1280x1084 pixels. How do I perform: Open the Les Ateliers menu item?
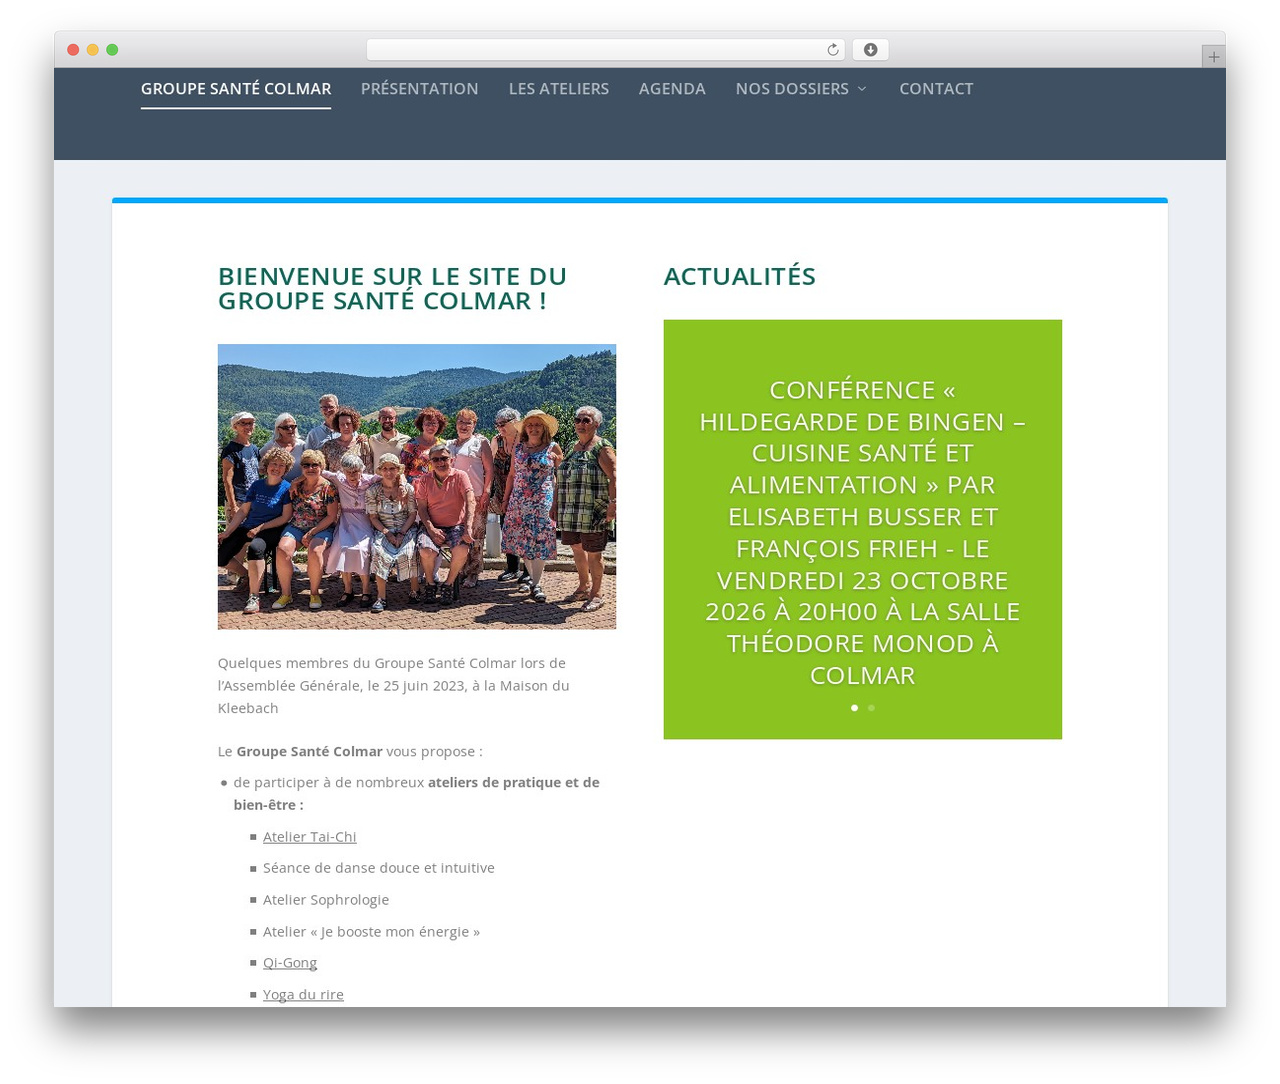click(x=559, y=89)
